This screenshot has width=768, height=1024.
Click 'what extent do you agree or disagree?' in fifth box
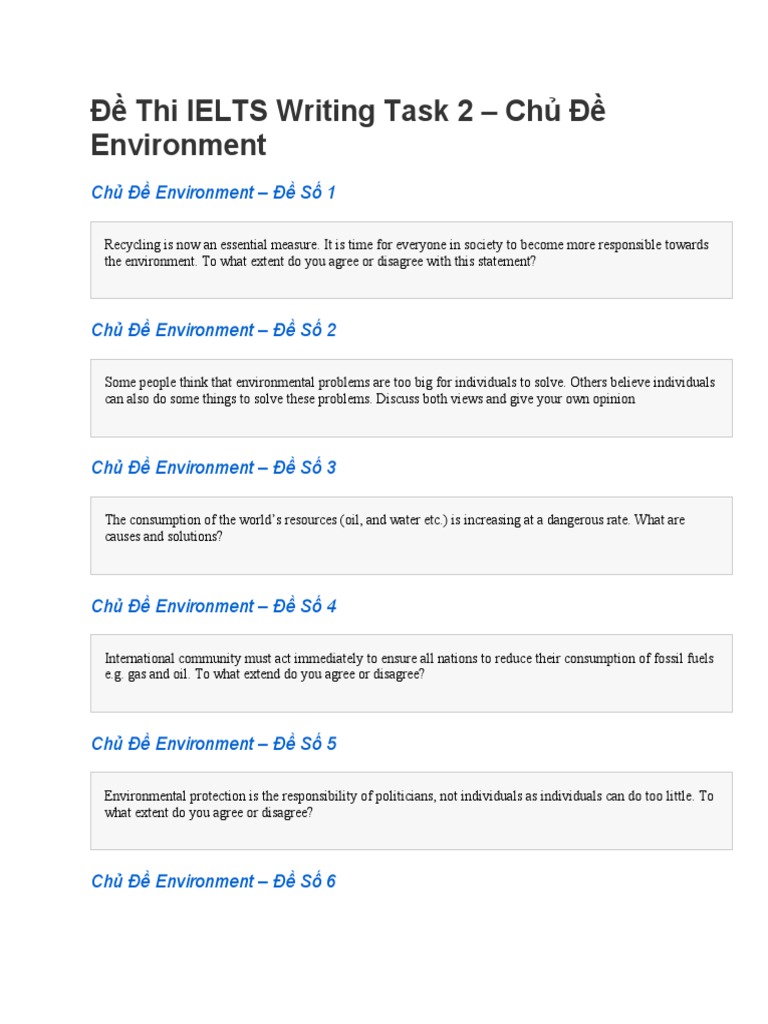coord(209,812)
